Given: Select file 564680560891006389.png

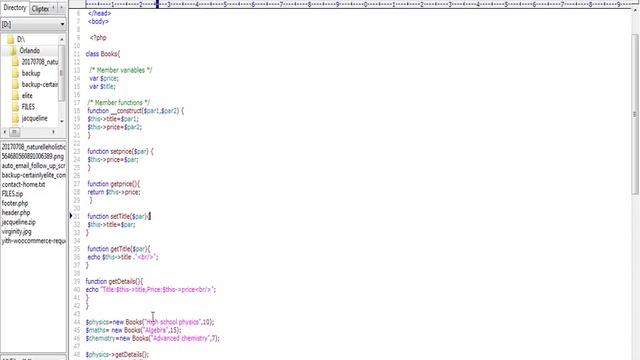Looking at the screenshot, I should point(33,156).
